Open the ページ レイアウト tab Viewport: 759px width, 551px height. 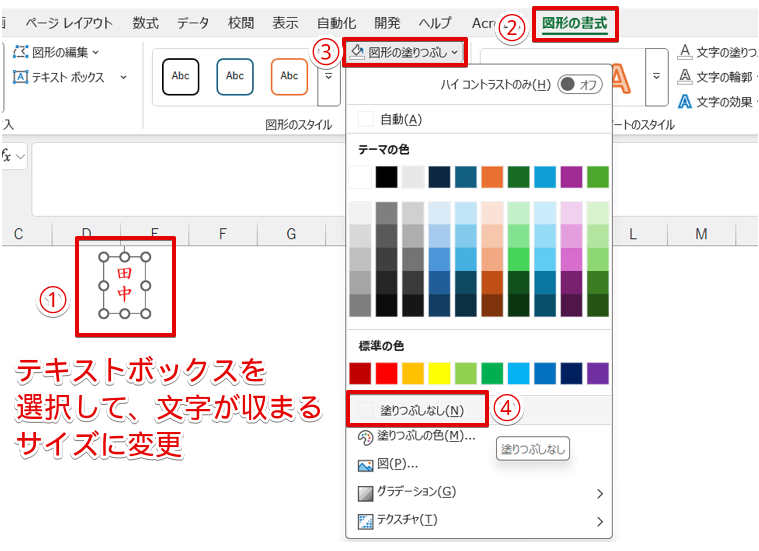(x=69, y=23)
